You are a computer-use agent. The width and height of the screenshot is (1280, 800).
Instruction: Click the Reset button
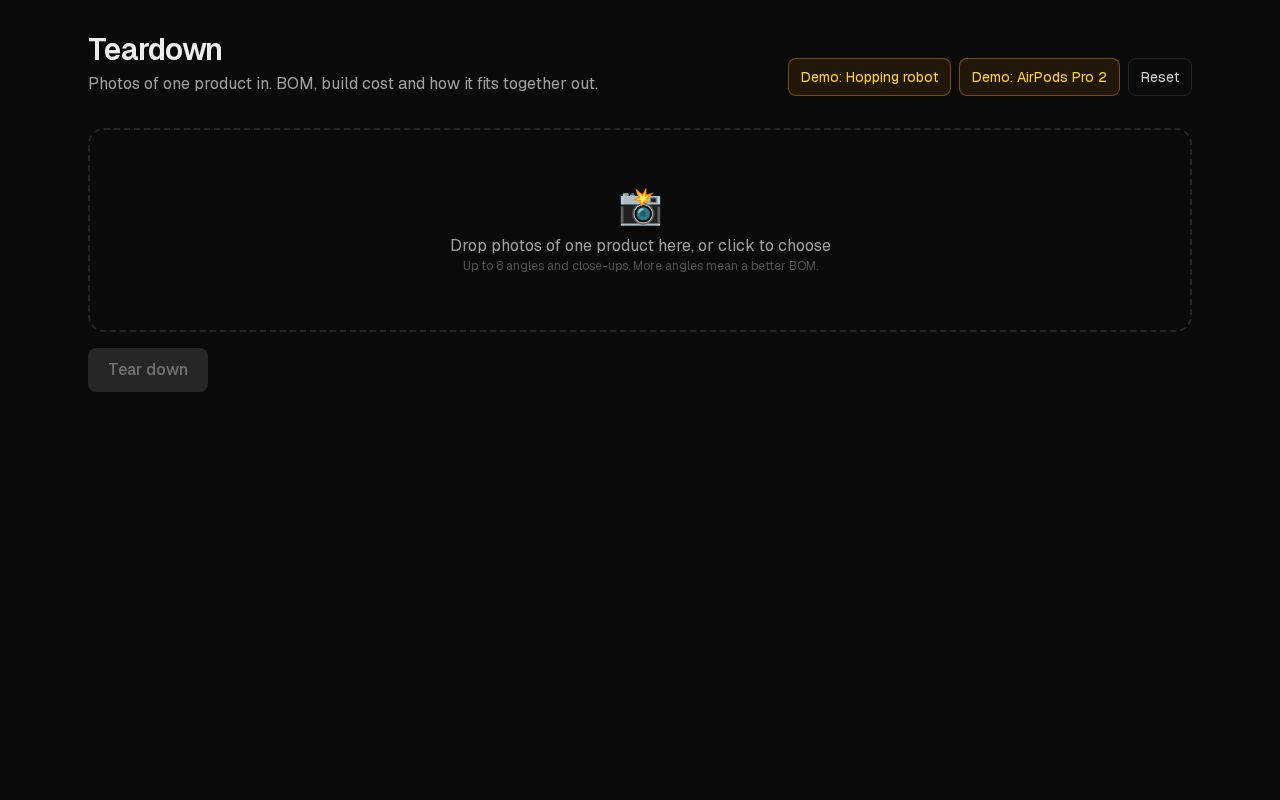click(x=1160, y=77)
